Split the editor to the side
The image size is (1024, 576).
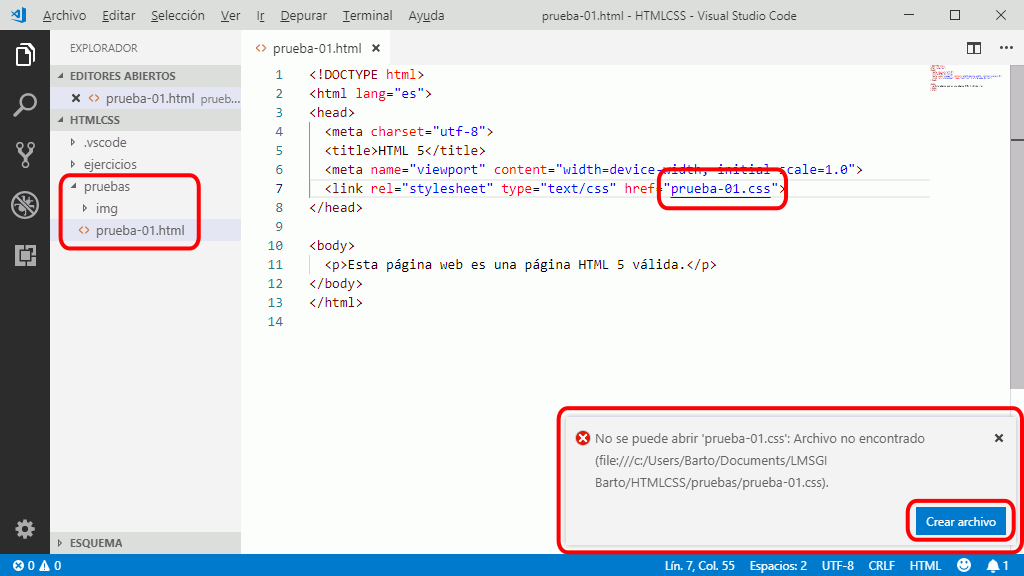pyautogui.click(x=974, y=48)
